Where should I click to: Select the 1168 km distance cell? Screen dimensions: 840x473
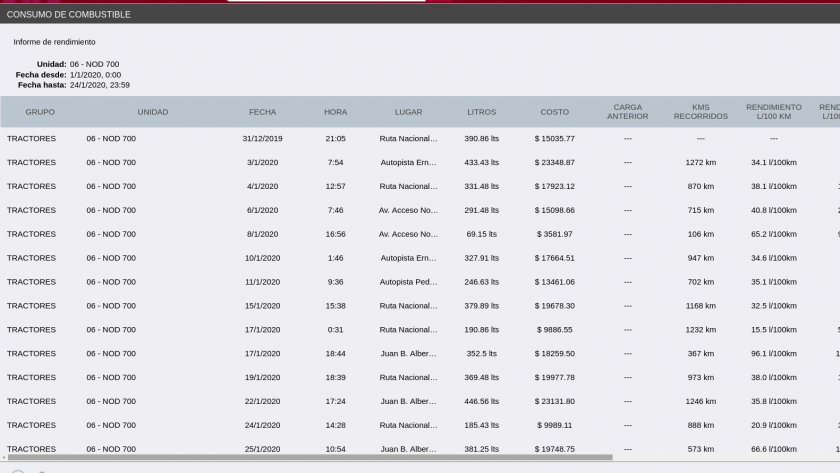point(700,306)
